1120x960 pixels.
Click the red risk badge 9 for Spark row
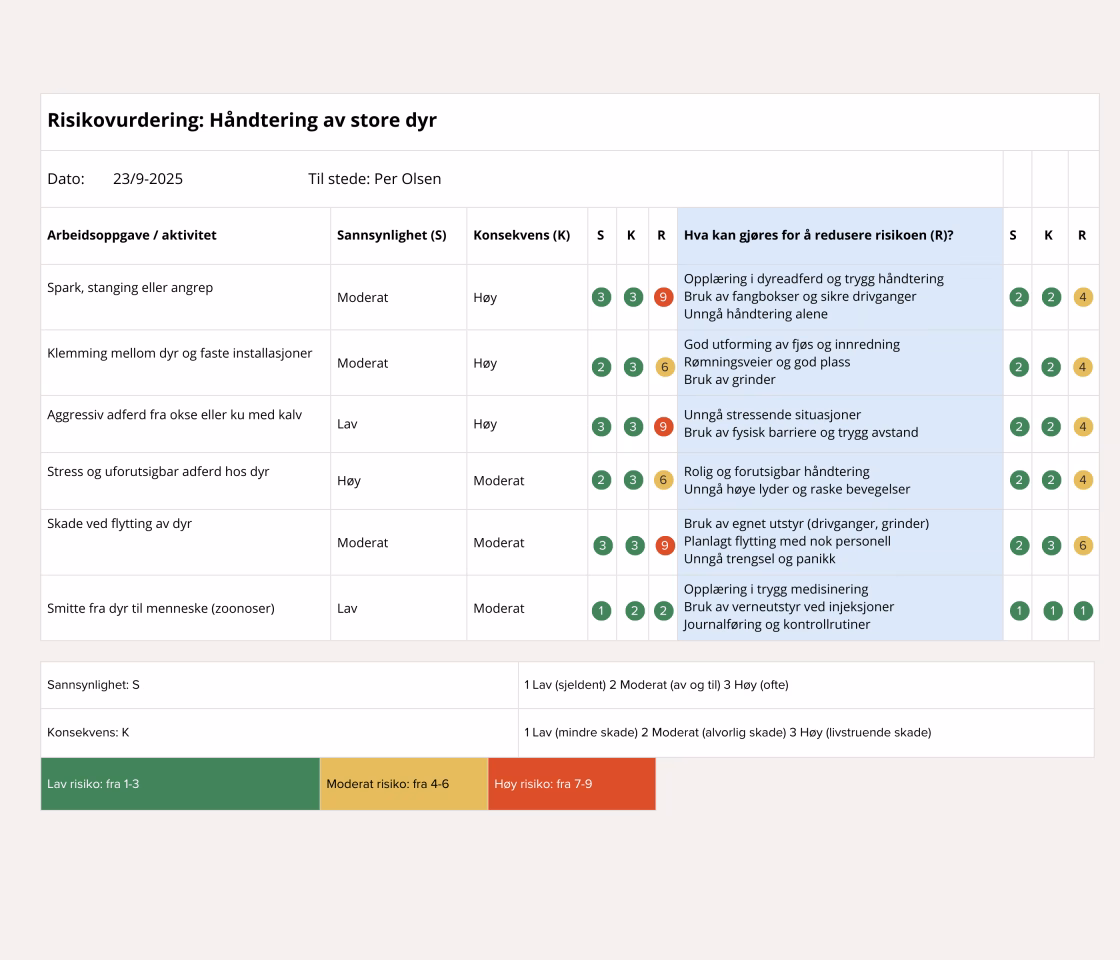click(662, 297)
